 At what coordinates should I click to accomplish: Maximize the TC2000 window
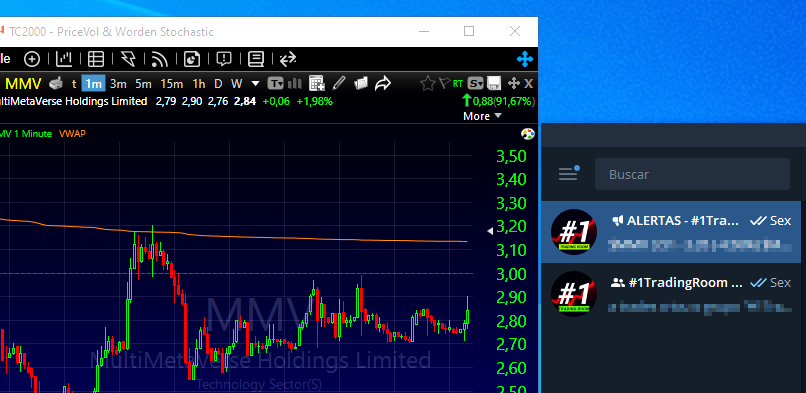pos(469,31)
